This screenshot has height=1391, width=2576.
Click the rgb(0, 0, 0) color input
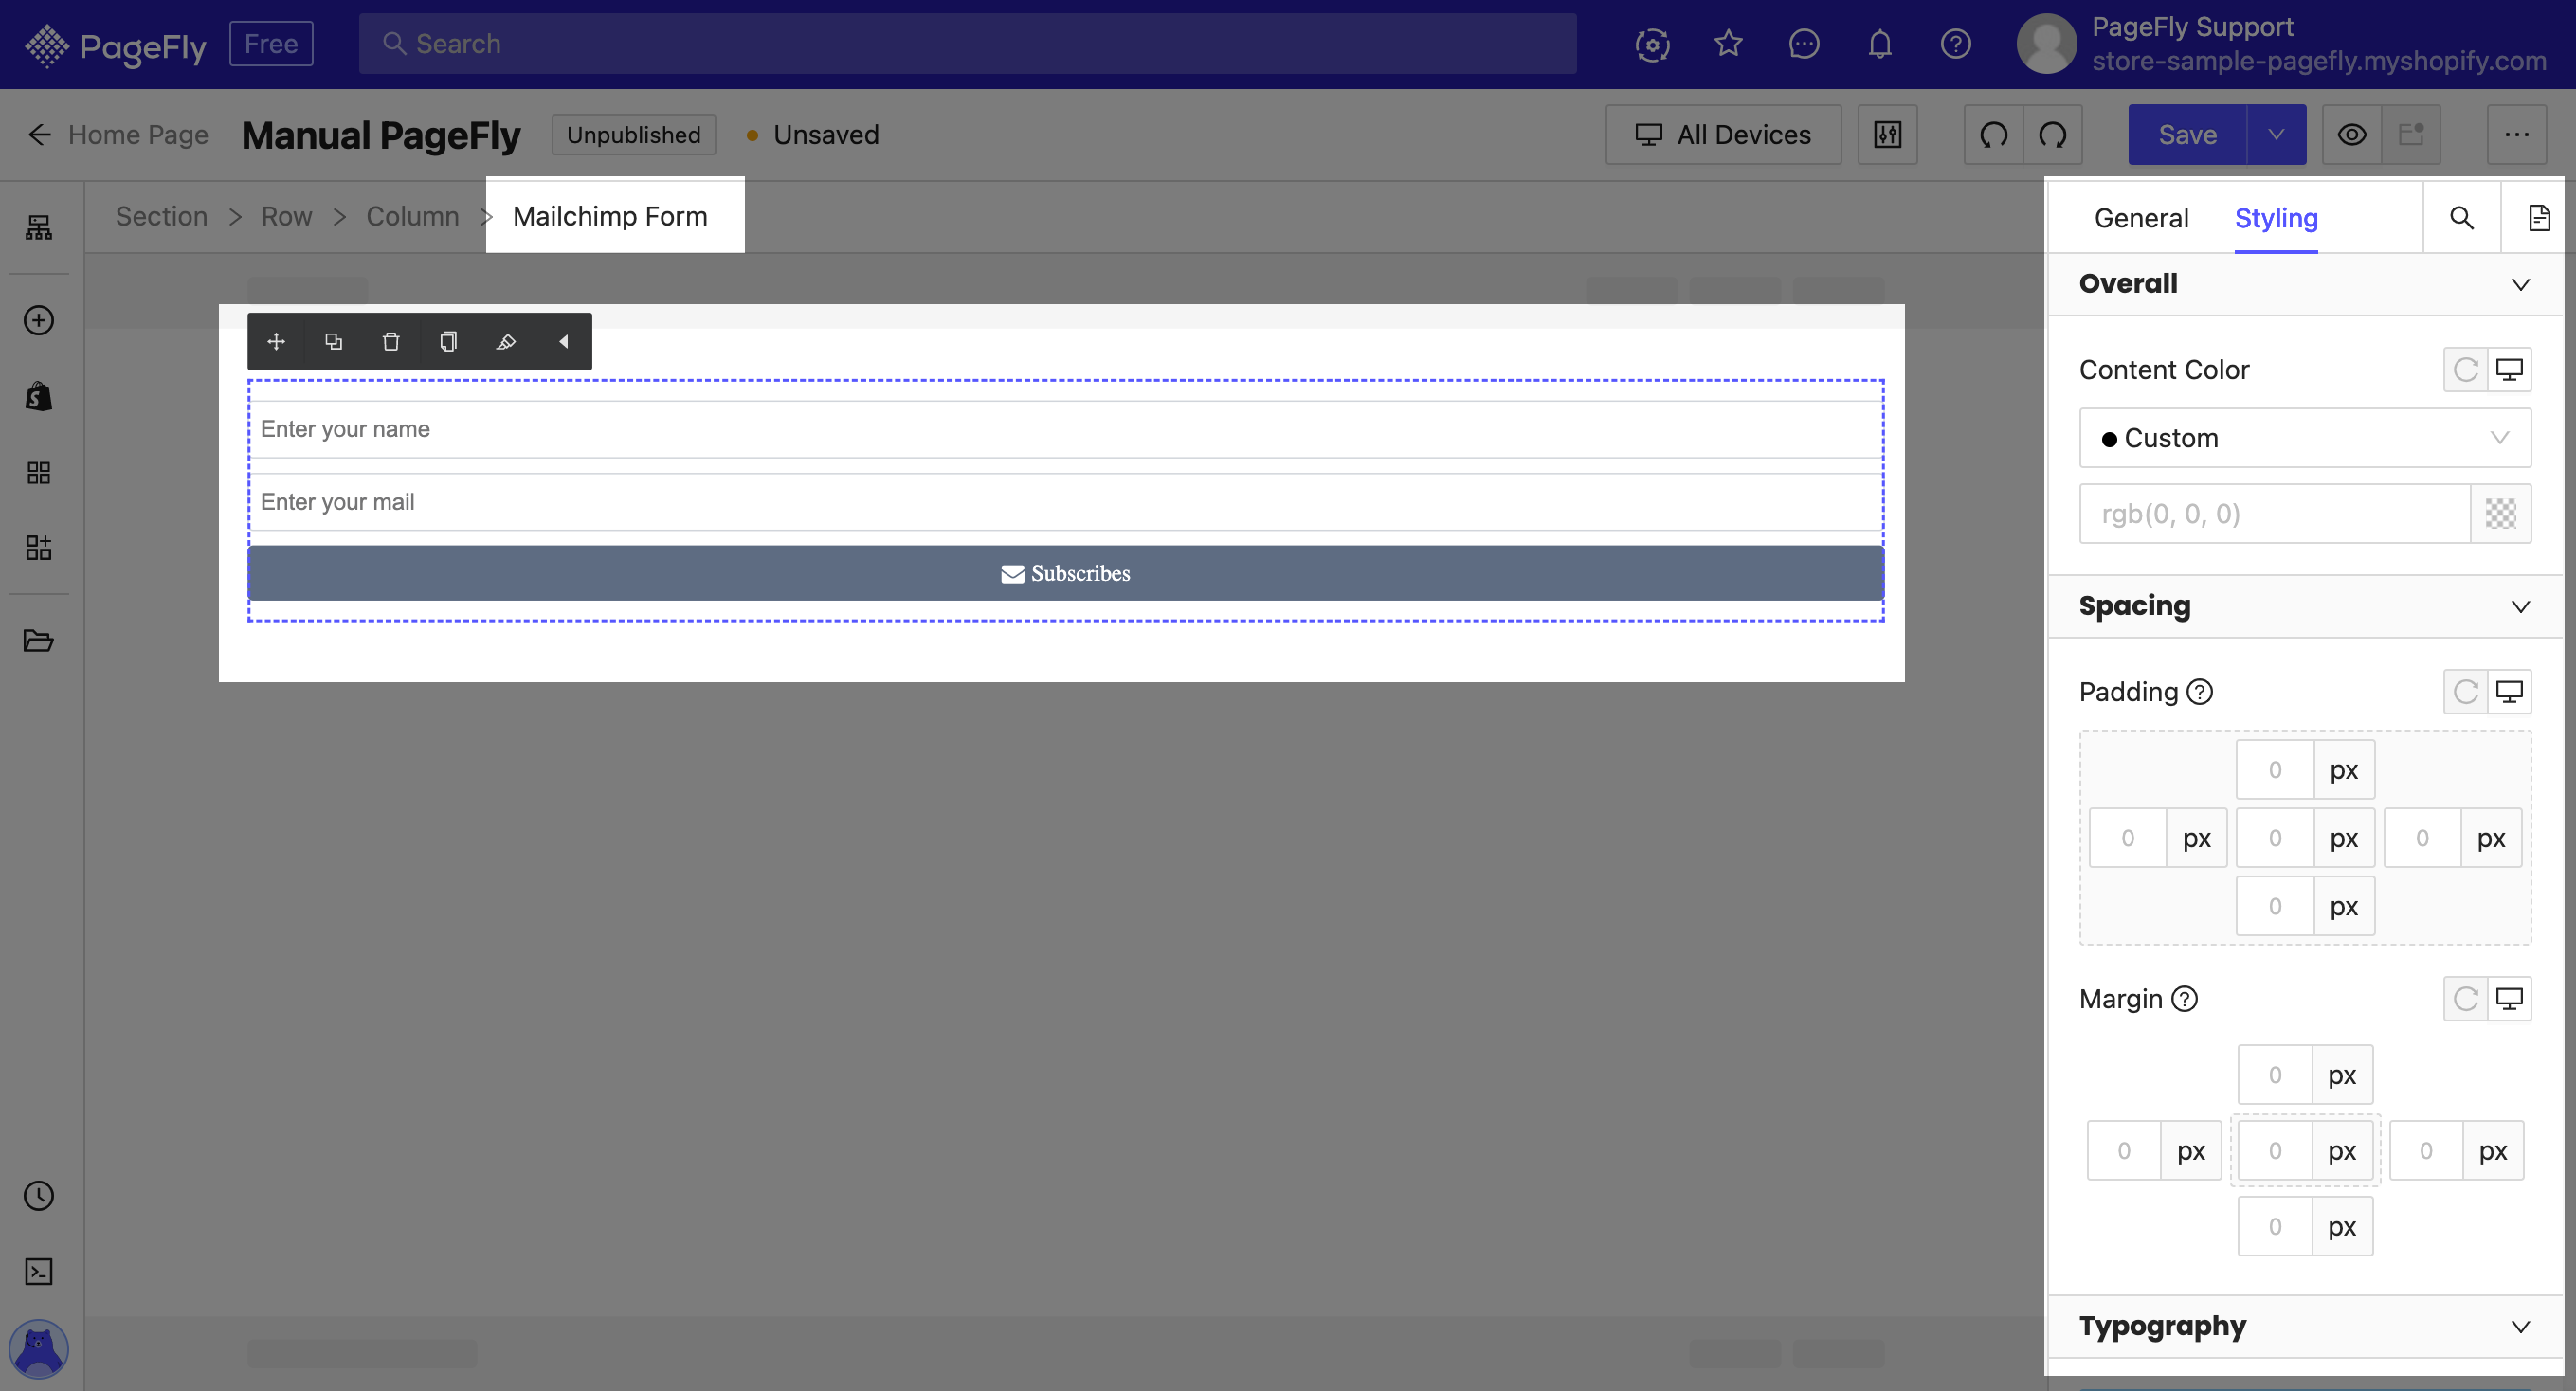pos(2274,514)
